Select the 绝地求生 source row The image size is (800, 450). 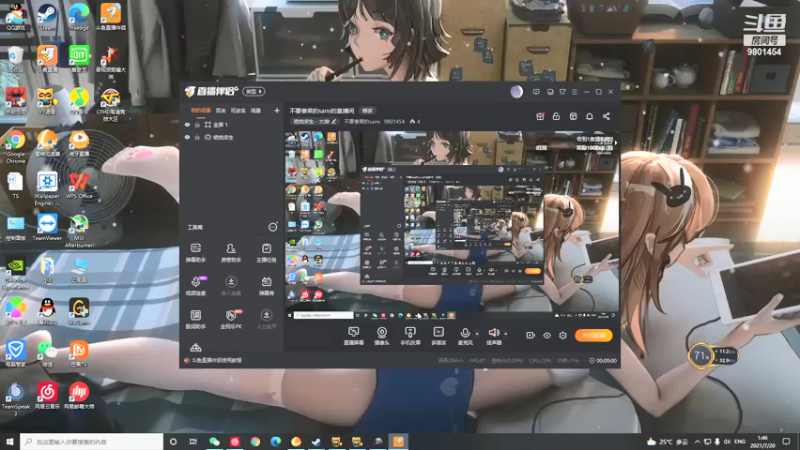232,137
